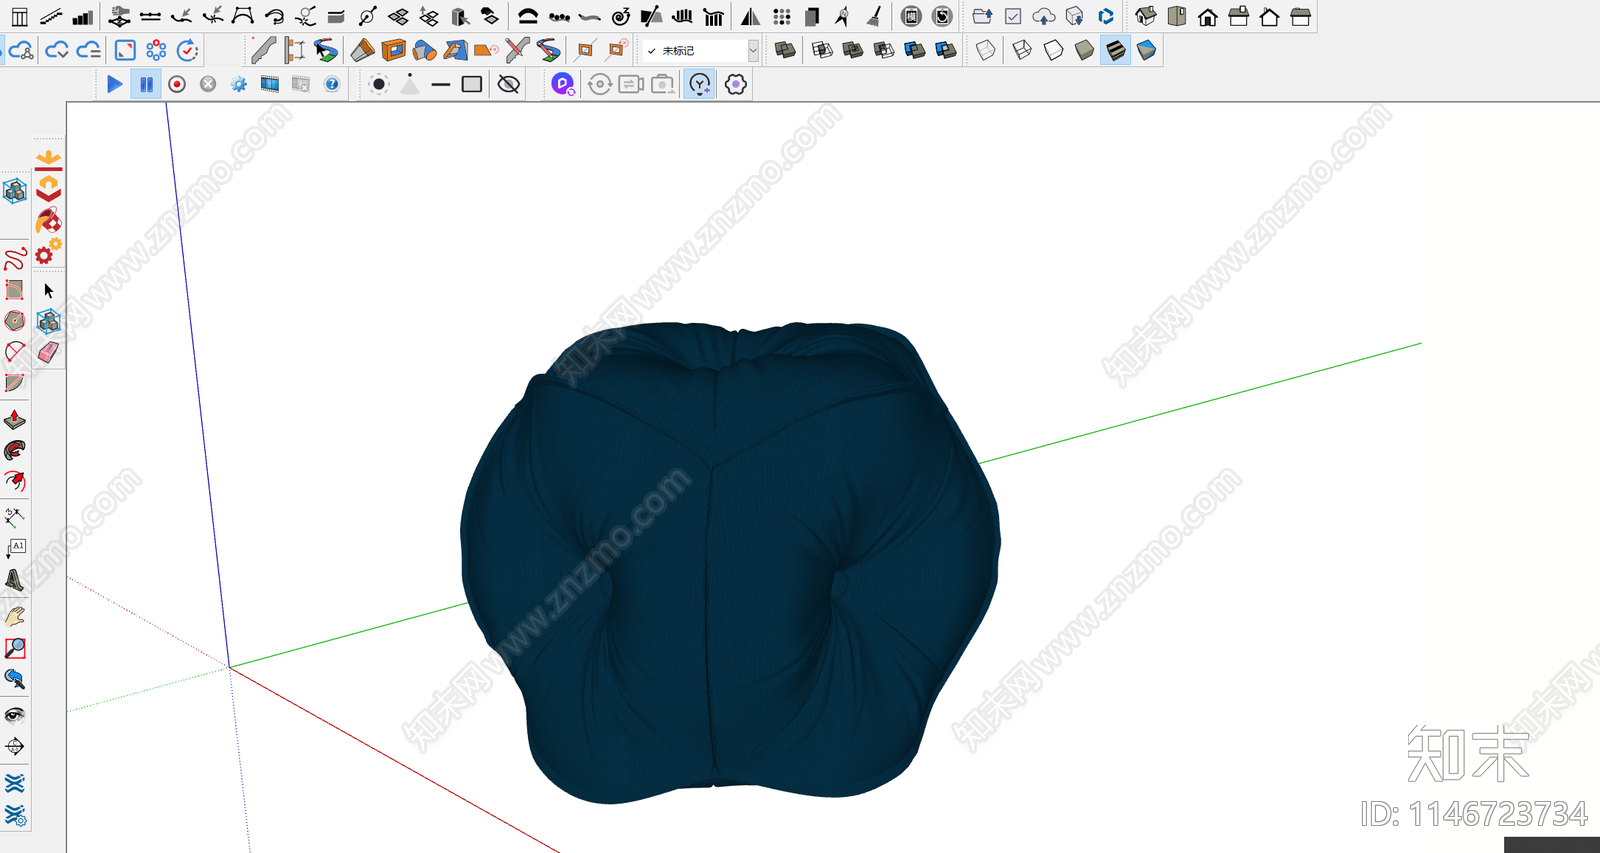1600x853 pixels.
Task: Enable X-ray face style
Action: tap(986, 50)
